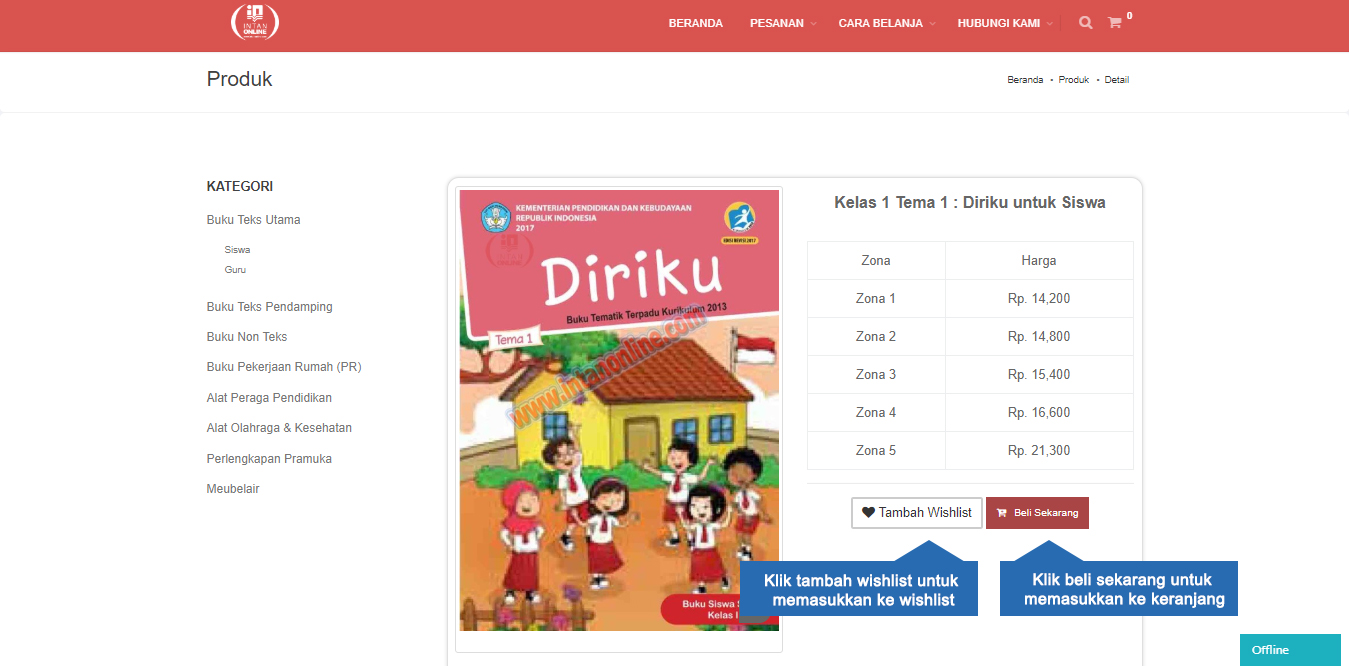Expand the Cara Belanja dropdown chevron
The image size is (1349, 666).
pyautogui.click(x=932, y=24)
